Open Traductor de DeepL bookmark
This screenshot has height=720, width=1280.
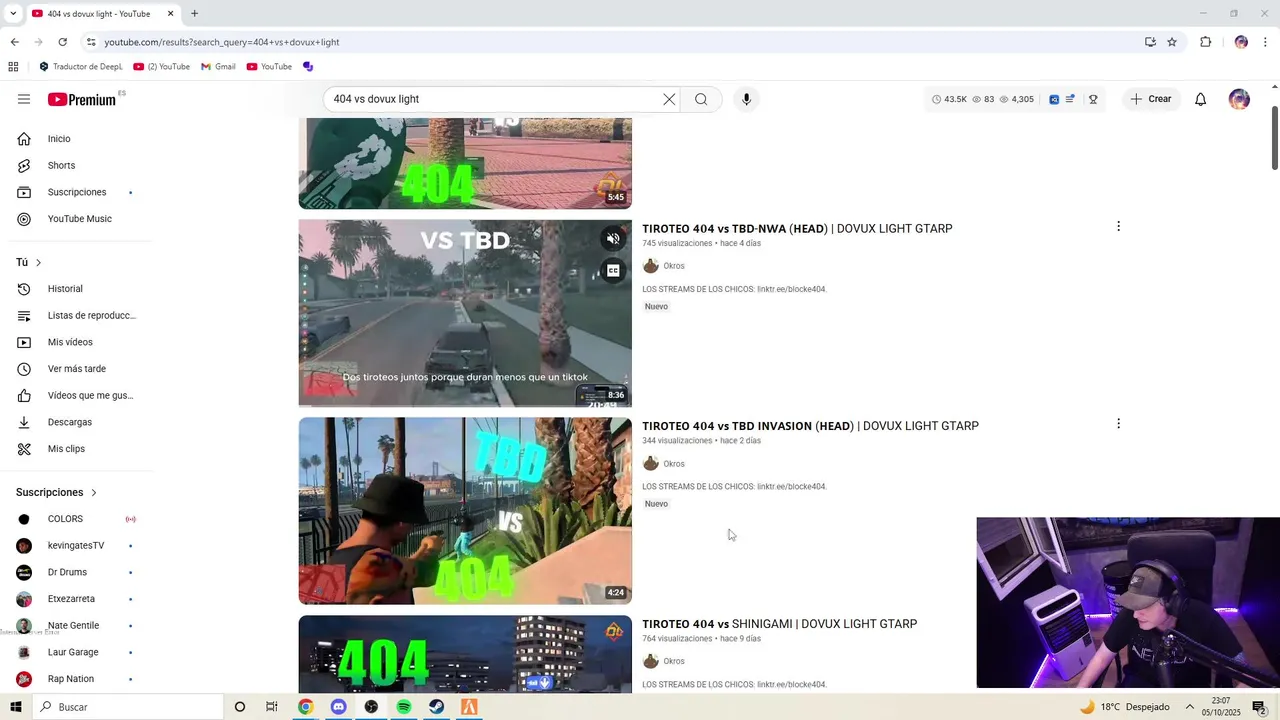pos(80,67)
